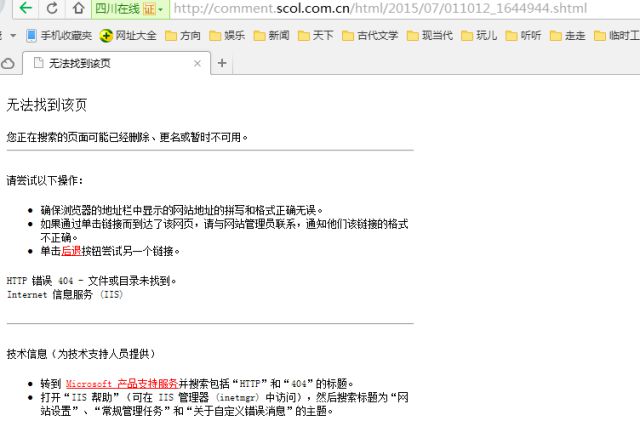This screenshot has height=421, width=640.
Task: Click the address bar URL field
Action: 400,9
